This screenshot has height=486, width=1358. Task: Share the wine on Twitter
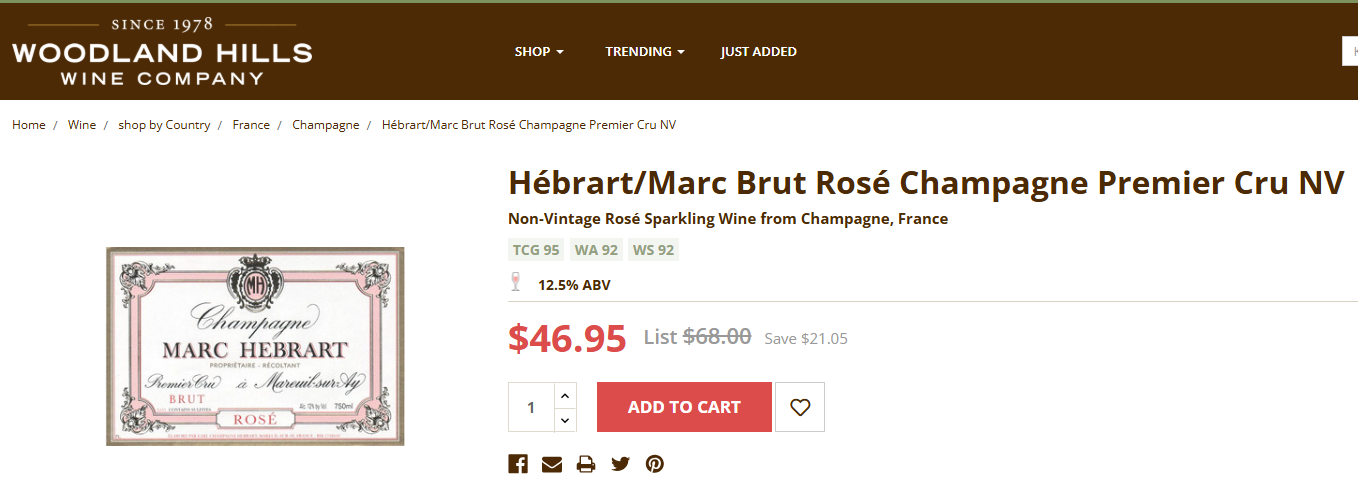(620, 464)
